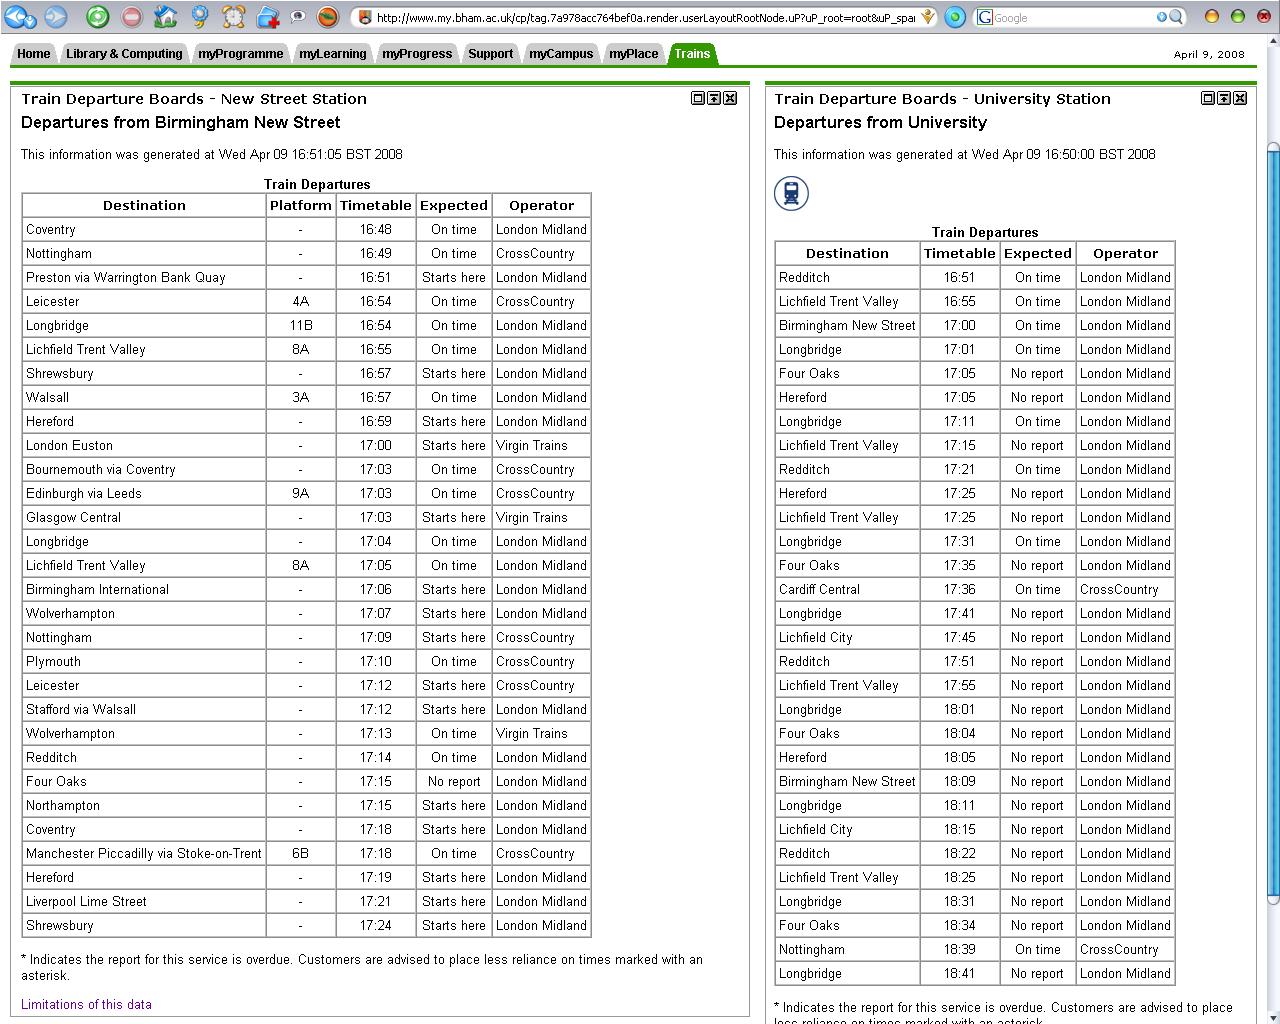
Task: Remove the New Street Station panel
Action: coord(730,98)
